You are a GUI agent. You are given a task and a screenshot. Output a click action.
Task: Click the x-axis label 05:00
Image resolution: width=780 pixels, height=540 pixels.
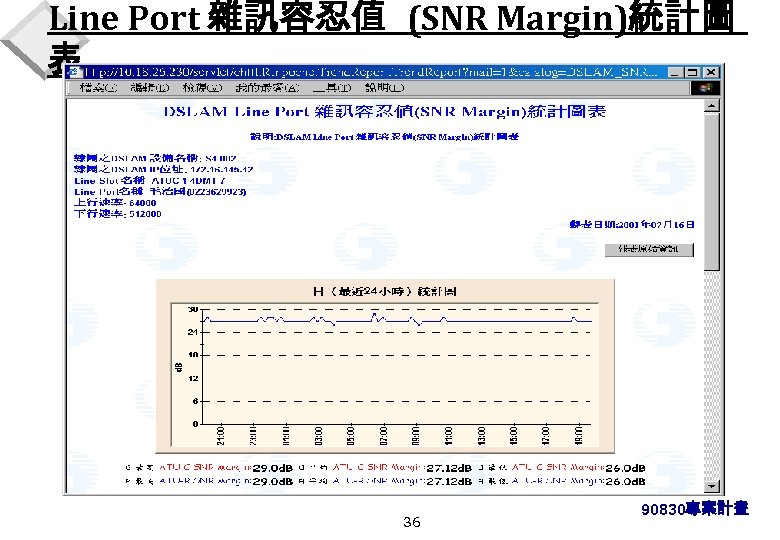pos(351,436)
